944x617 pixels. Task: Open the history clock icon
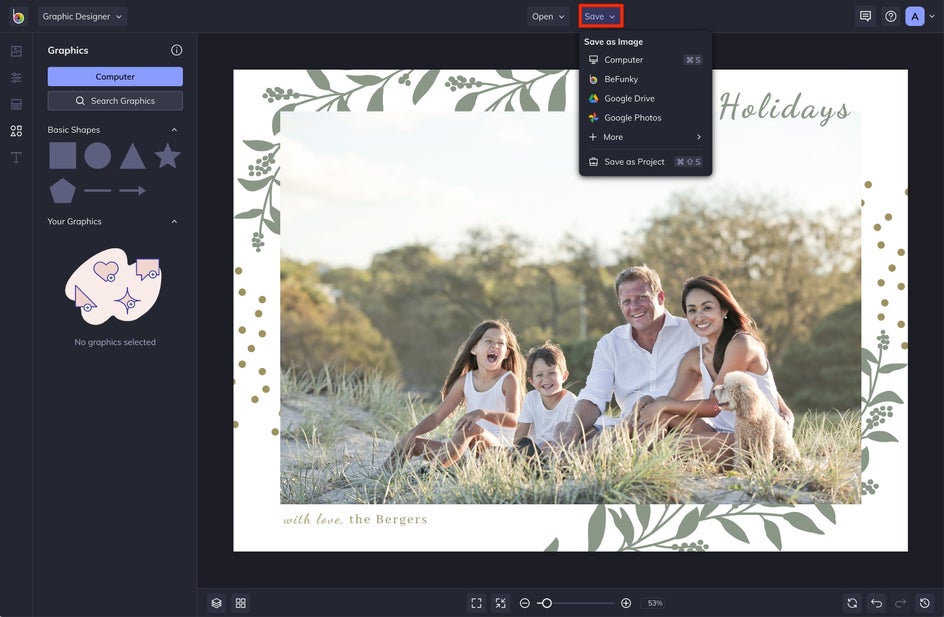click(x=925, y=603)
